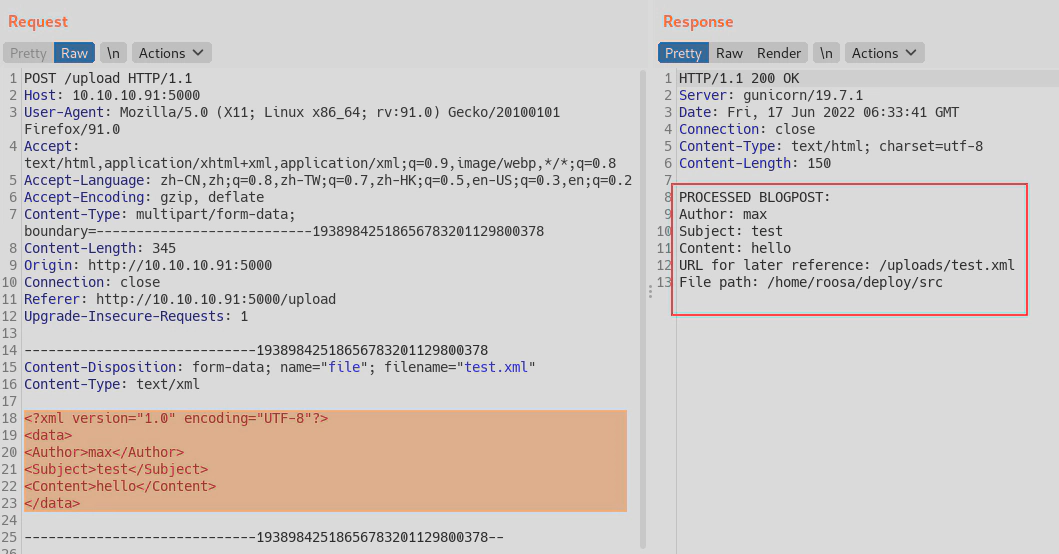Click the <Author>max</Author> XML line
The height and width of the screenshot is (554, 1059).
pyautogui.click(x=104, y=452)
